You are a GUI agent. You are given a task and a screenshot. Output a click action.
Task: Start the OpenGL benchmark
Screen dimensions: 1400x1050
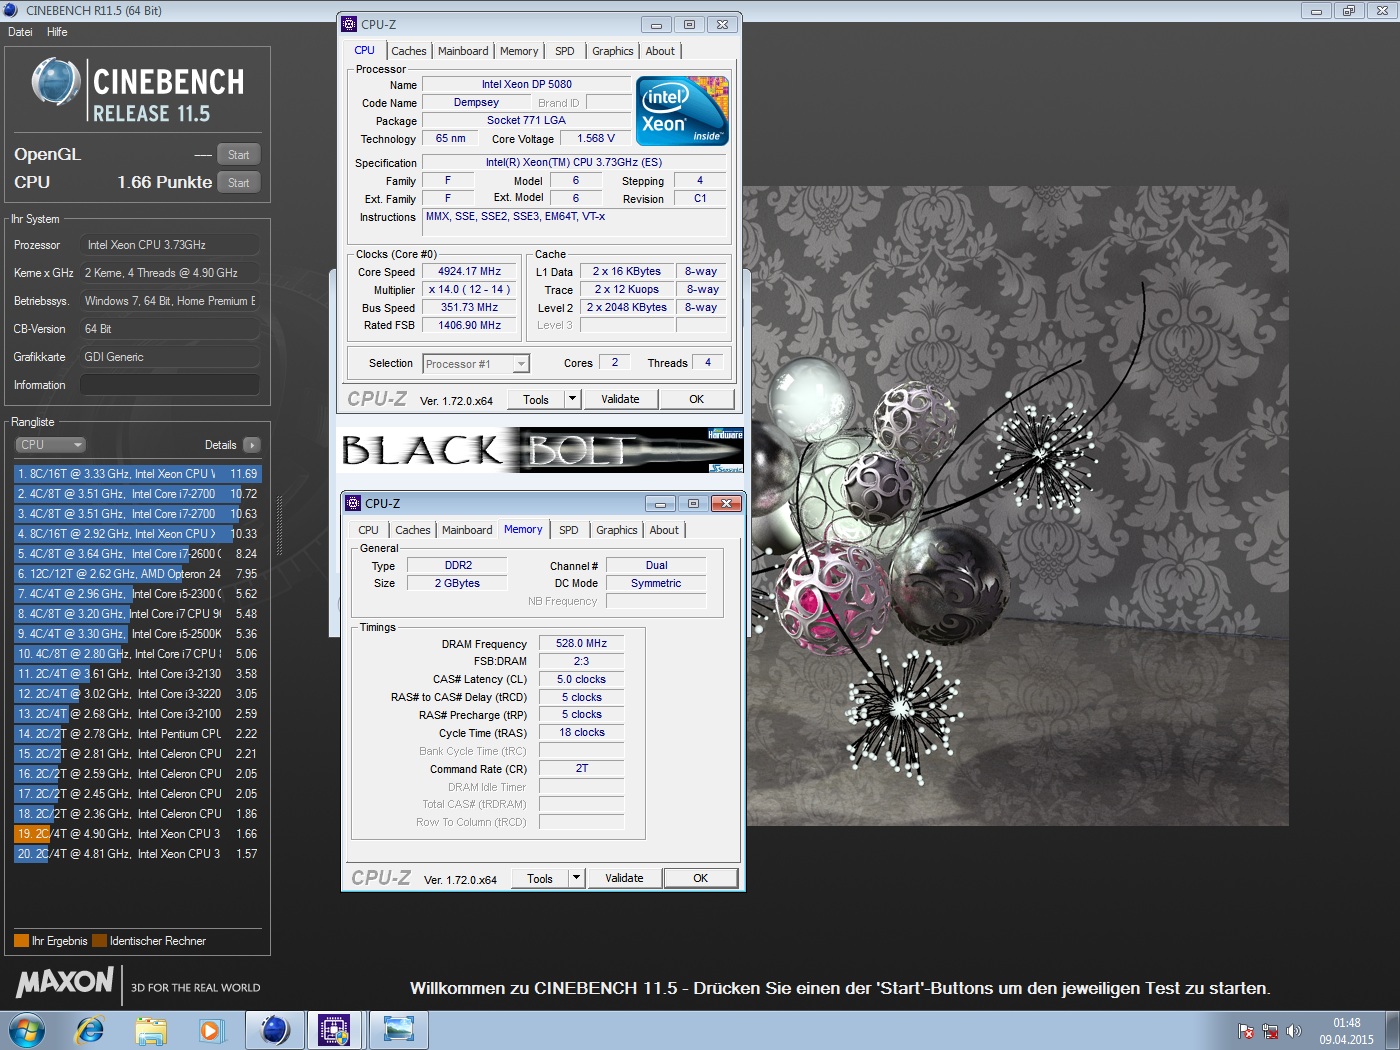(x=238, y=155)
